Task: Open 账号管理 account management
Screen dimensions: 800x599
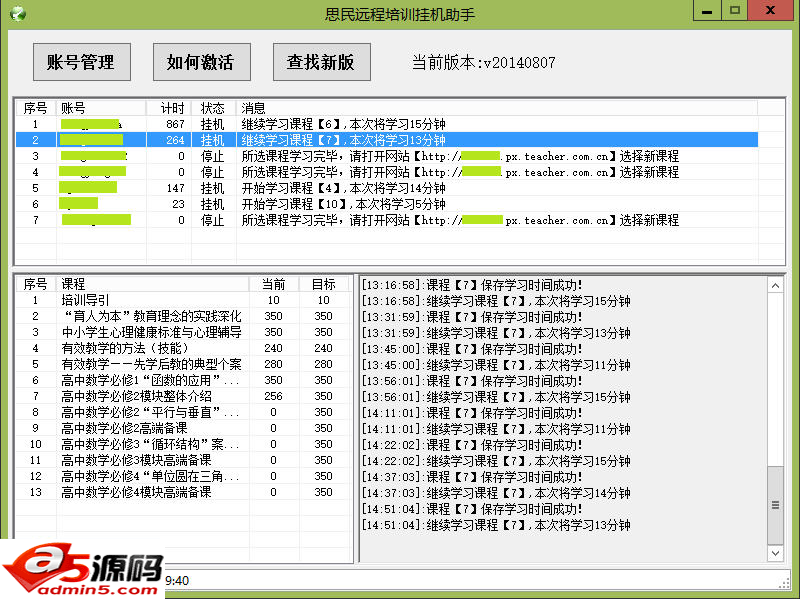Action: [81, 62]
